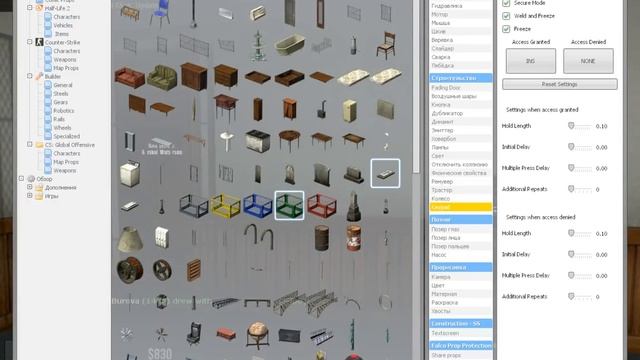Spawn the grey cage crate prop

193,206
